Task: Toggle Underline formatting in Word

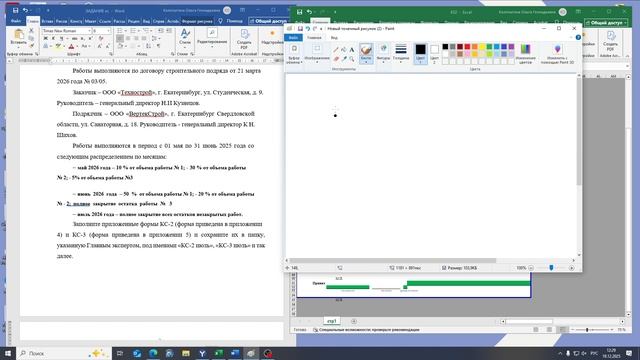Action: 61,38
